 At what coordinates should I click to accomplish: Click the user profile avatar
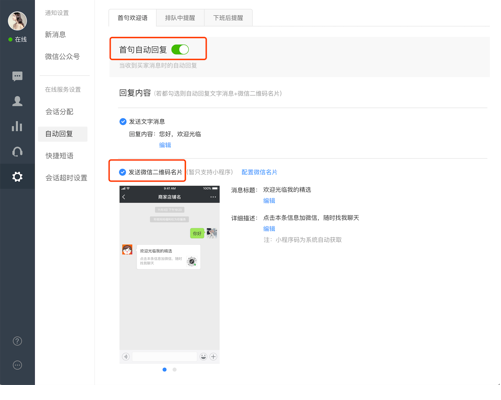(17, 21)
